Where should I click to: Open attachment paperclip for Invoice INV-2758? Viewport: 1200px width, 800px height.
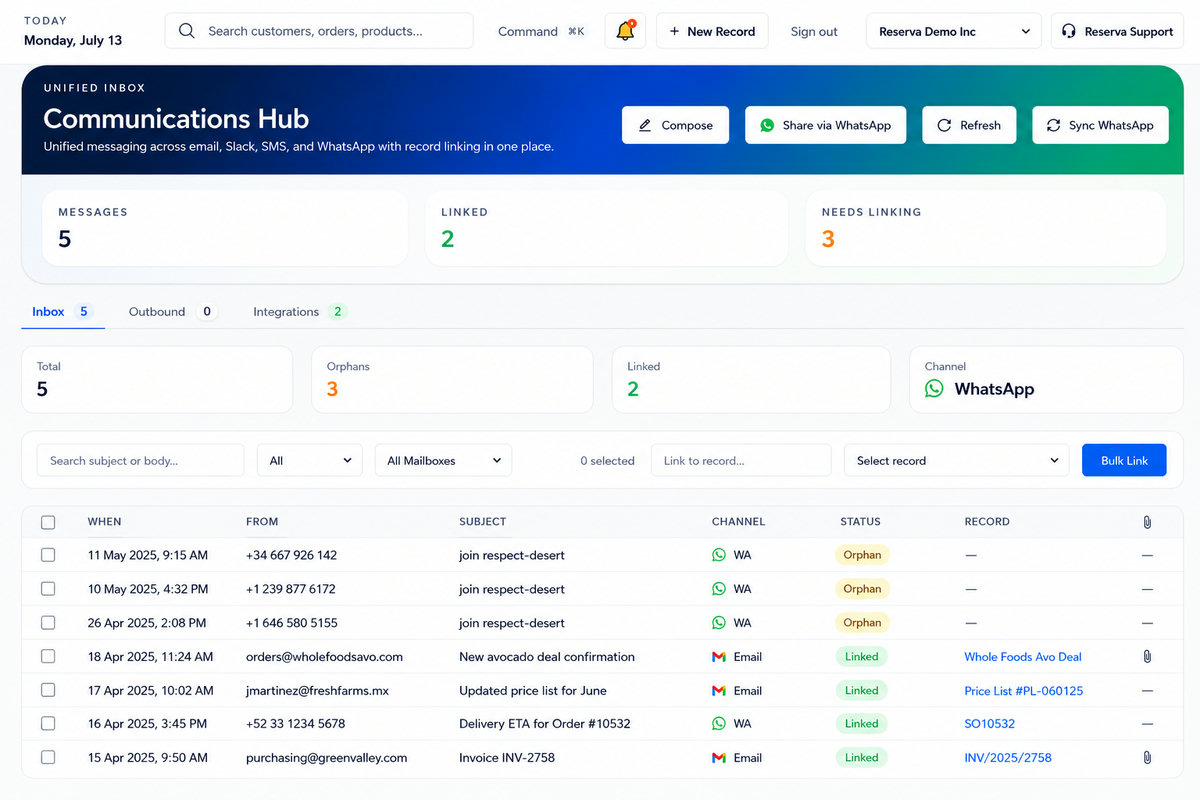(x=1147, y=758)
